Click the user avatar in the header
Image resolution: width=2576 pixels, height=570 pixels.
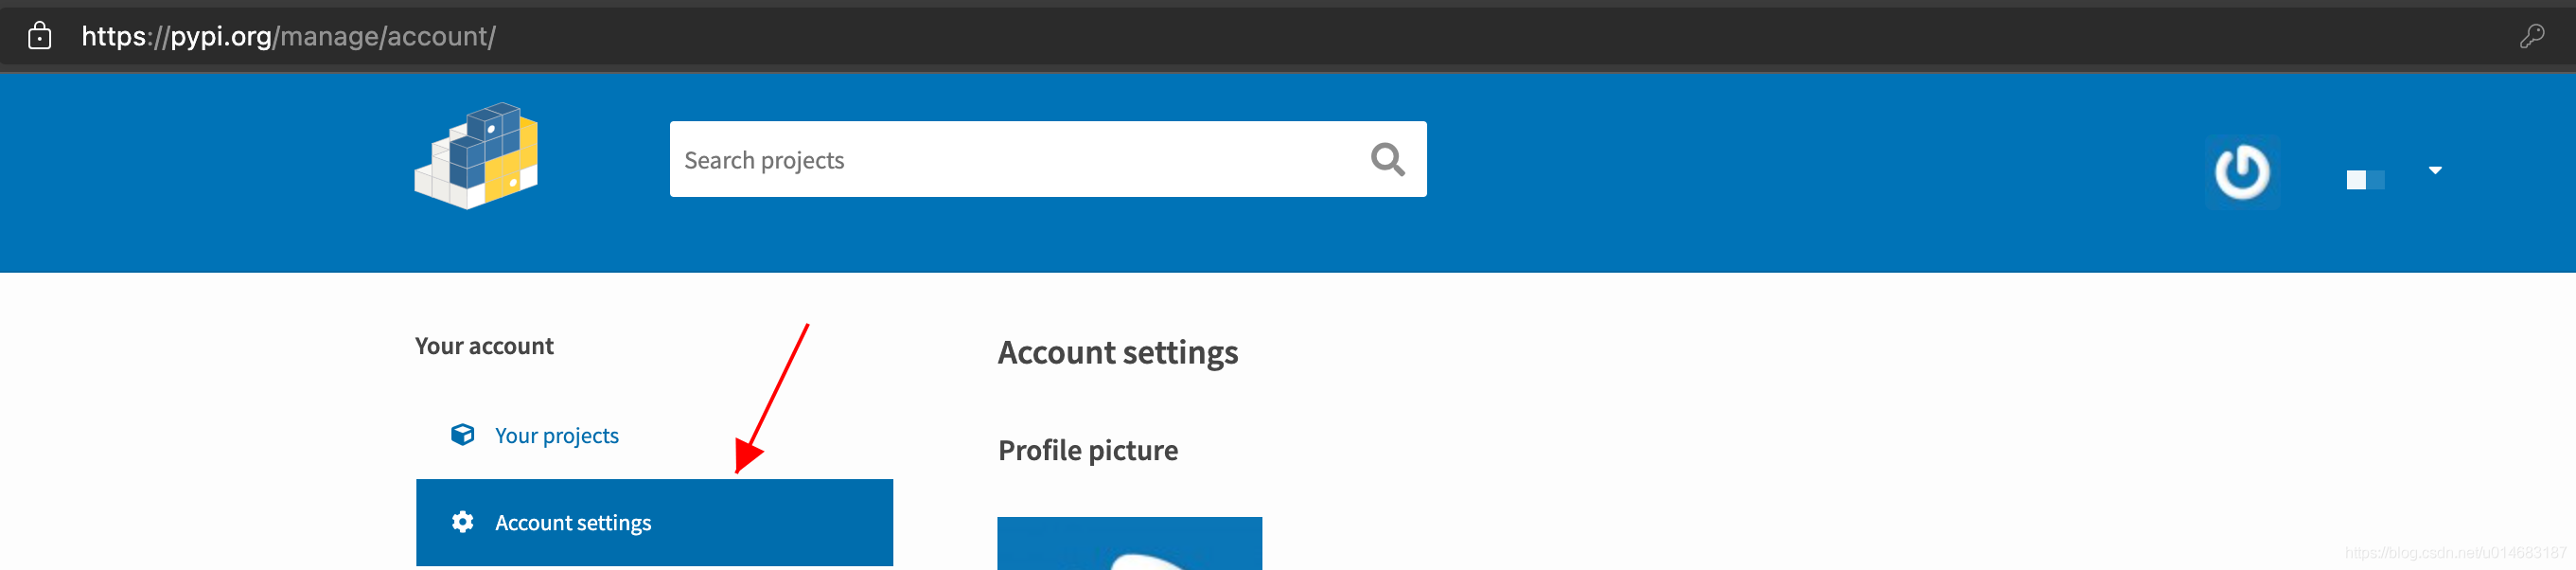[2241, 172]
